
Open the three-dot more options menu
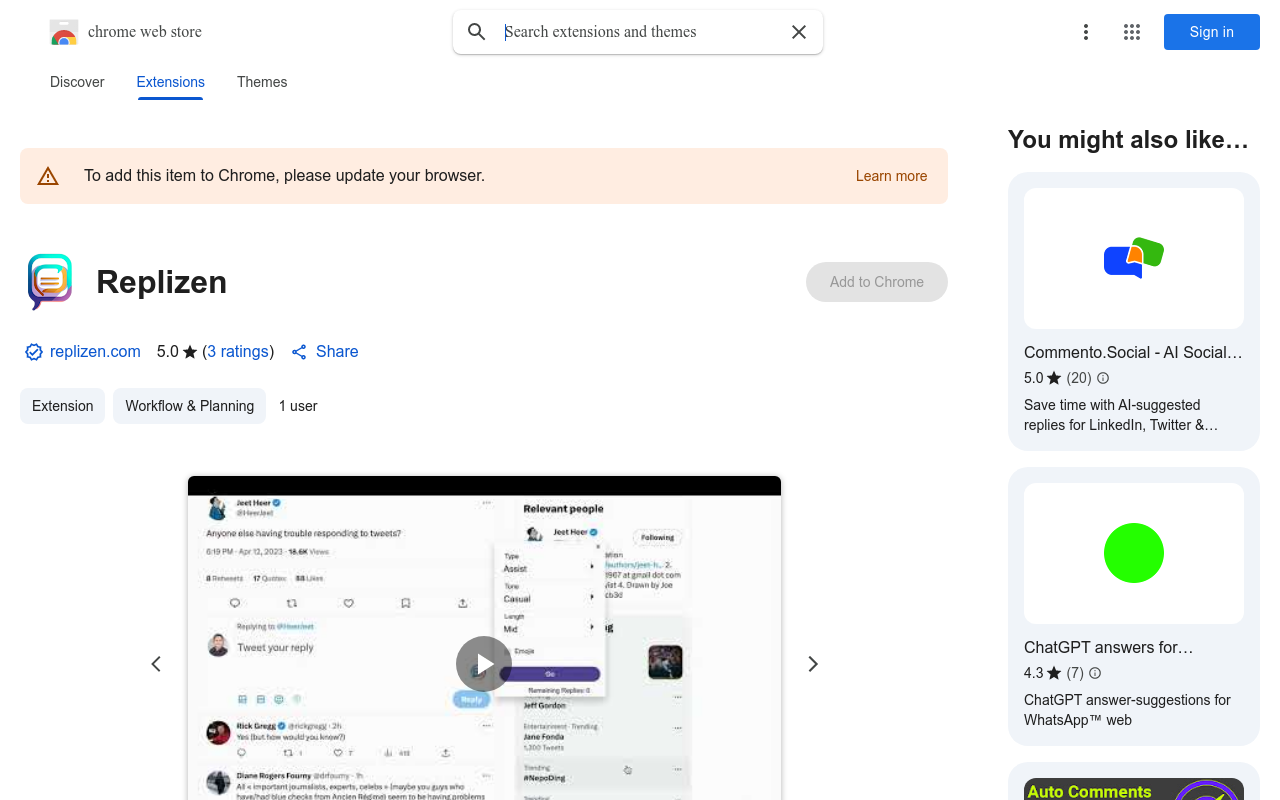click(x=1086, y=32)
